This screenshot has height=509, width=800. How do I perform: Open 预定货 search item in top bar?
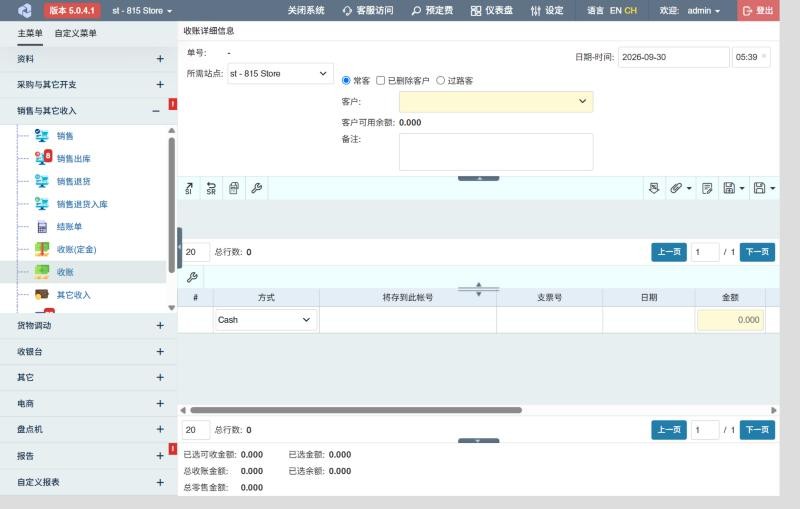[432, 10]
